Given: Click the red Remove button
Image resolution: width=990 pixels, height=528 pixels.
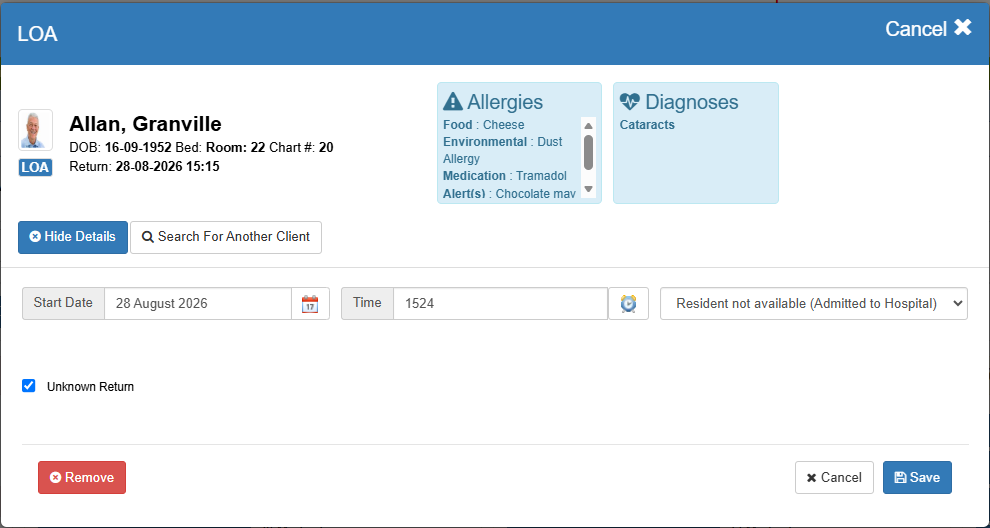Looking at the screenshot, I should pyautogui.click(x=82, y=477).
